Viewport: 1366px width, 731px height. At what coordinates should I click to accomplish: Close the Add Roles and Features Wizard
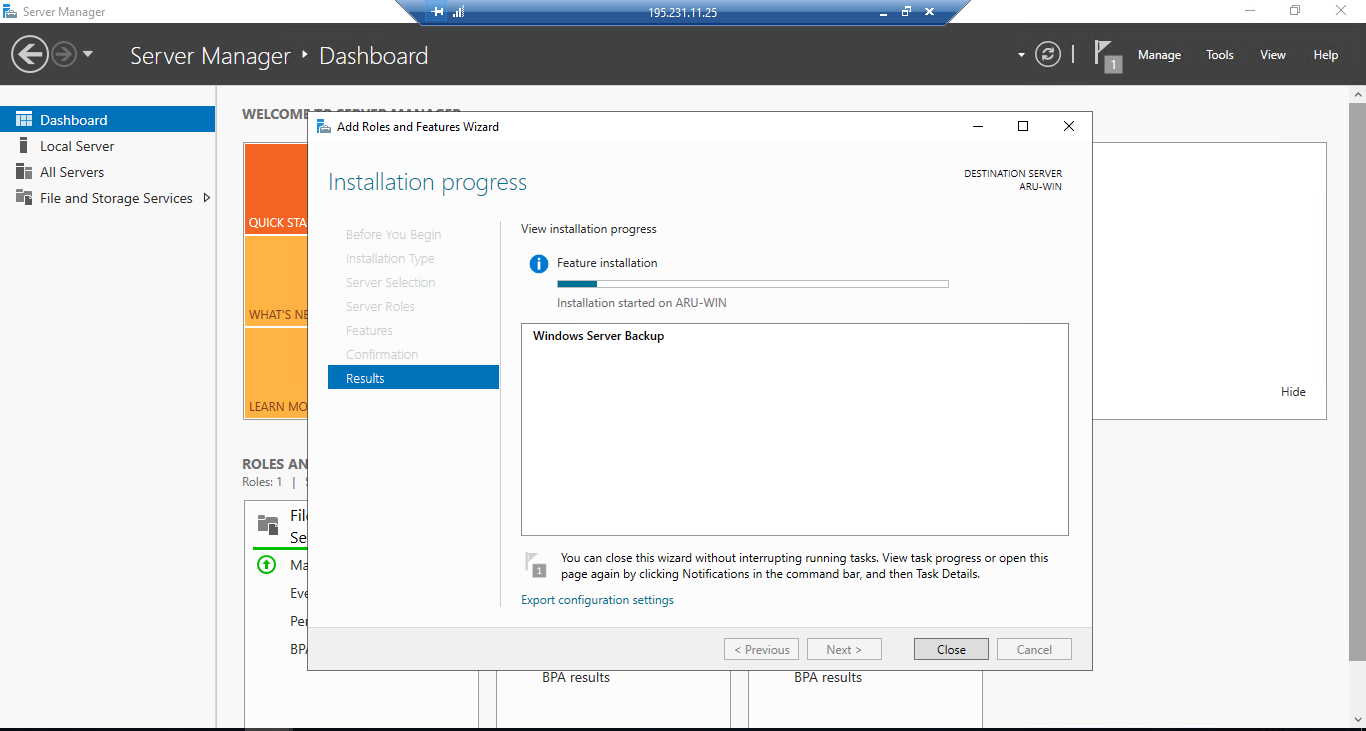pos(950,648)
